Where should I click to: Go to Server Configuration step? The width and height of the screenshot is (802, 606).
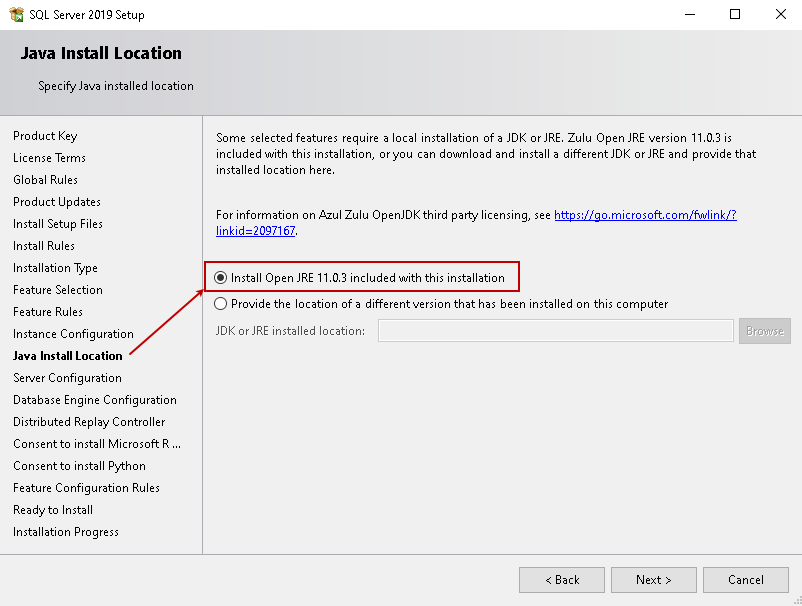67,378
